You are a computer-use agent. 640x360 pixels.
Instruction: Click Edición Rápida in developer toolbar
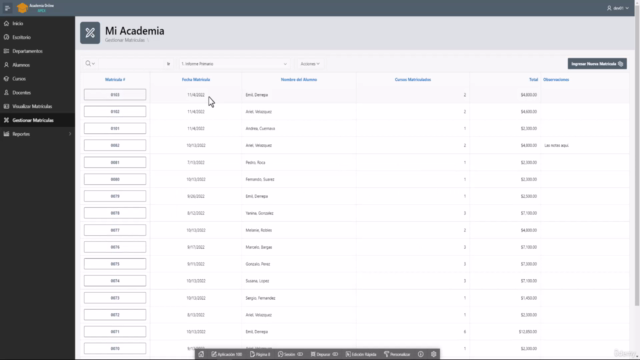point(361,354)
